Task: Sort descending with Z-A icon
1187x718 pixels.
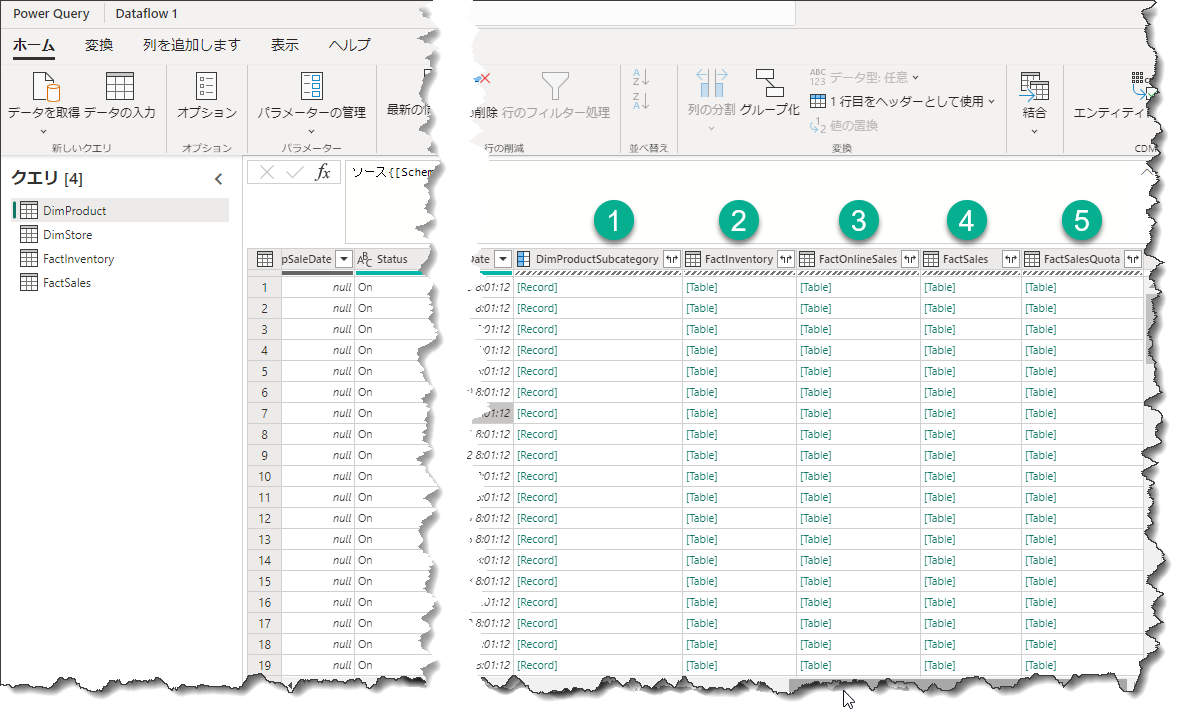Action: pos(640,101)
